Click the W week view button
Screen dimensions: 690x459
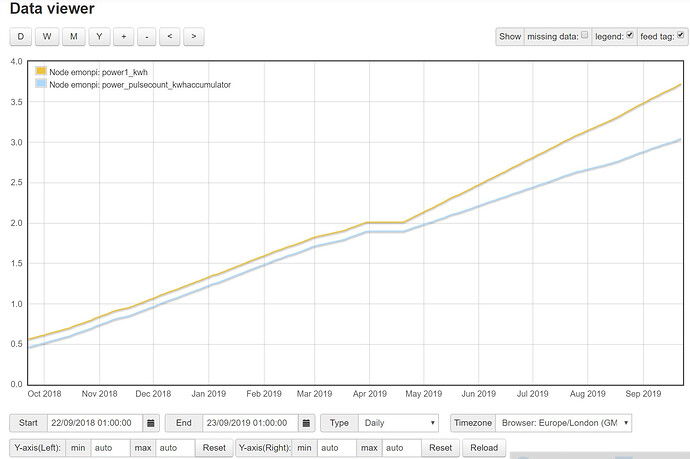47,37
